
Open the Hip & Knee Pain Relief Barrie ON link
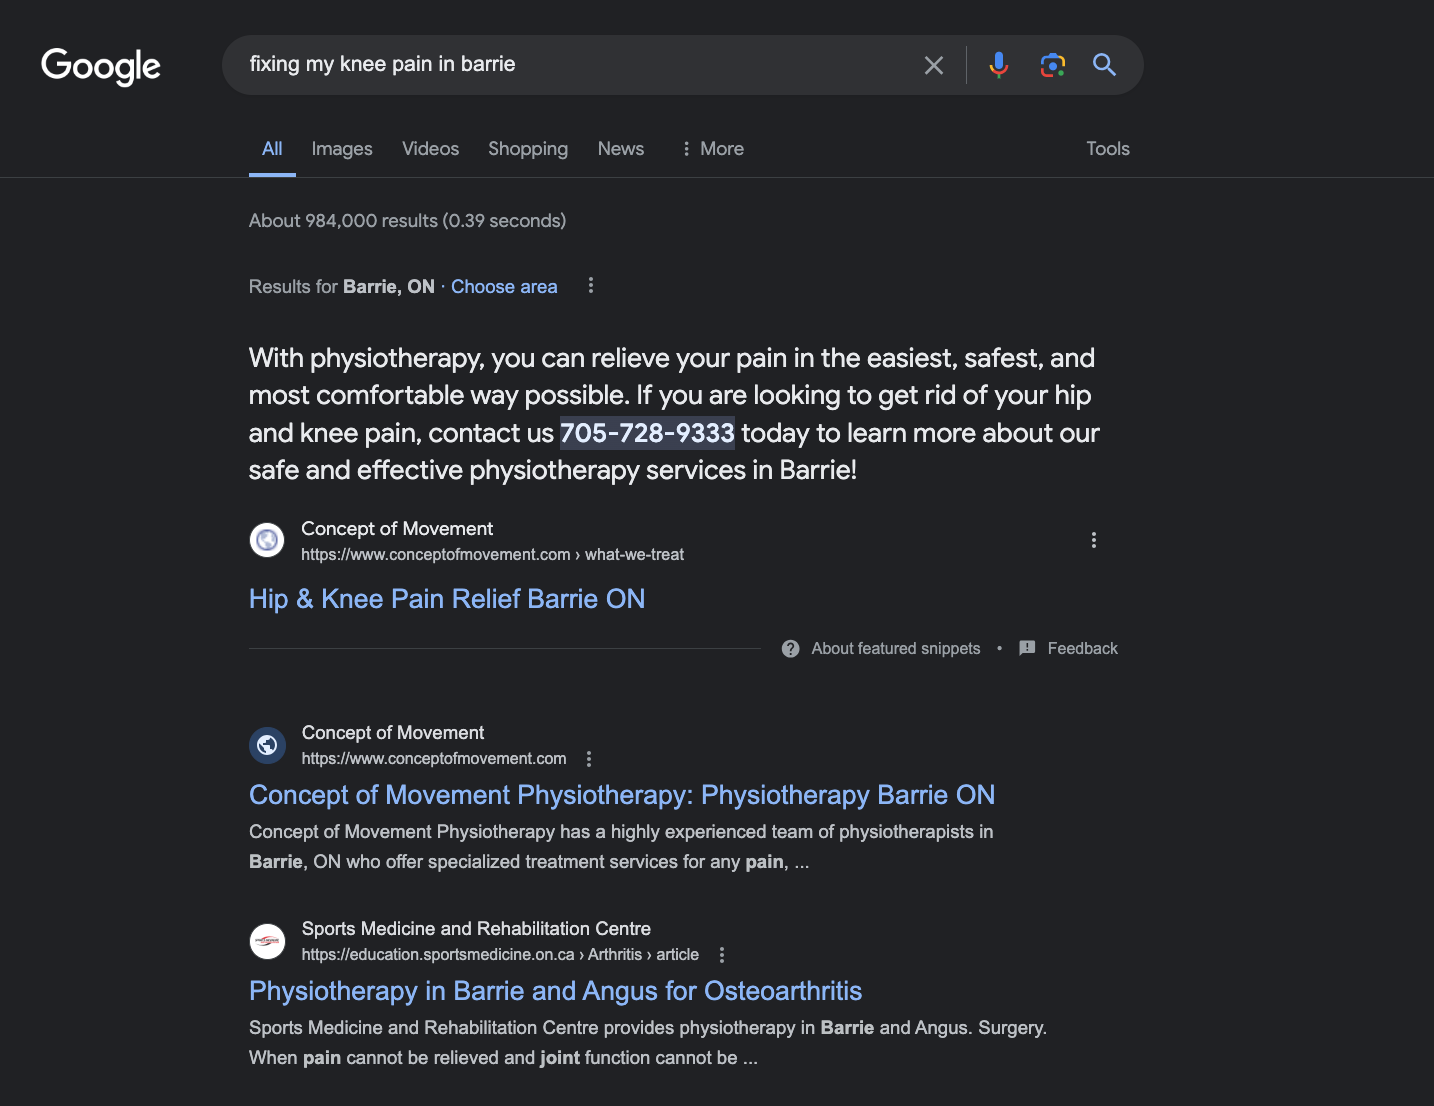[x=446, y=598]
